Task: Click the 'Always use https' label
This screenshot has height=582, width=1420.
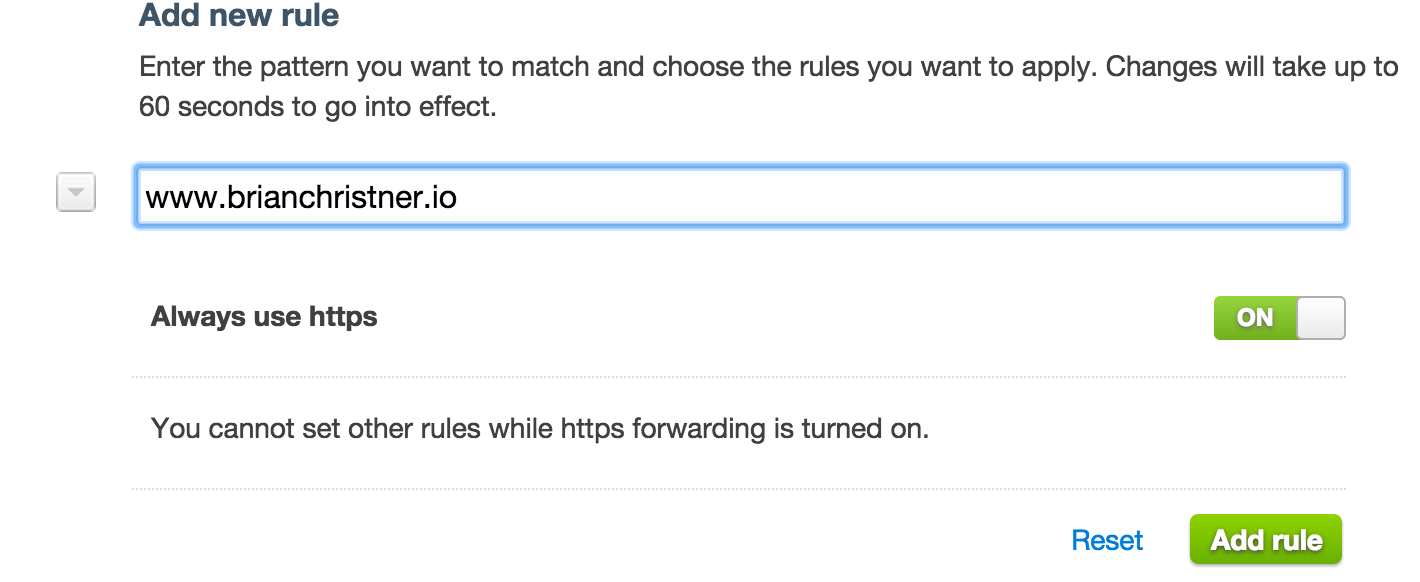Action: [x=263, y=316]
